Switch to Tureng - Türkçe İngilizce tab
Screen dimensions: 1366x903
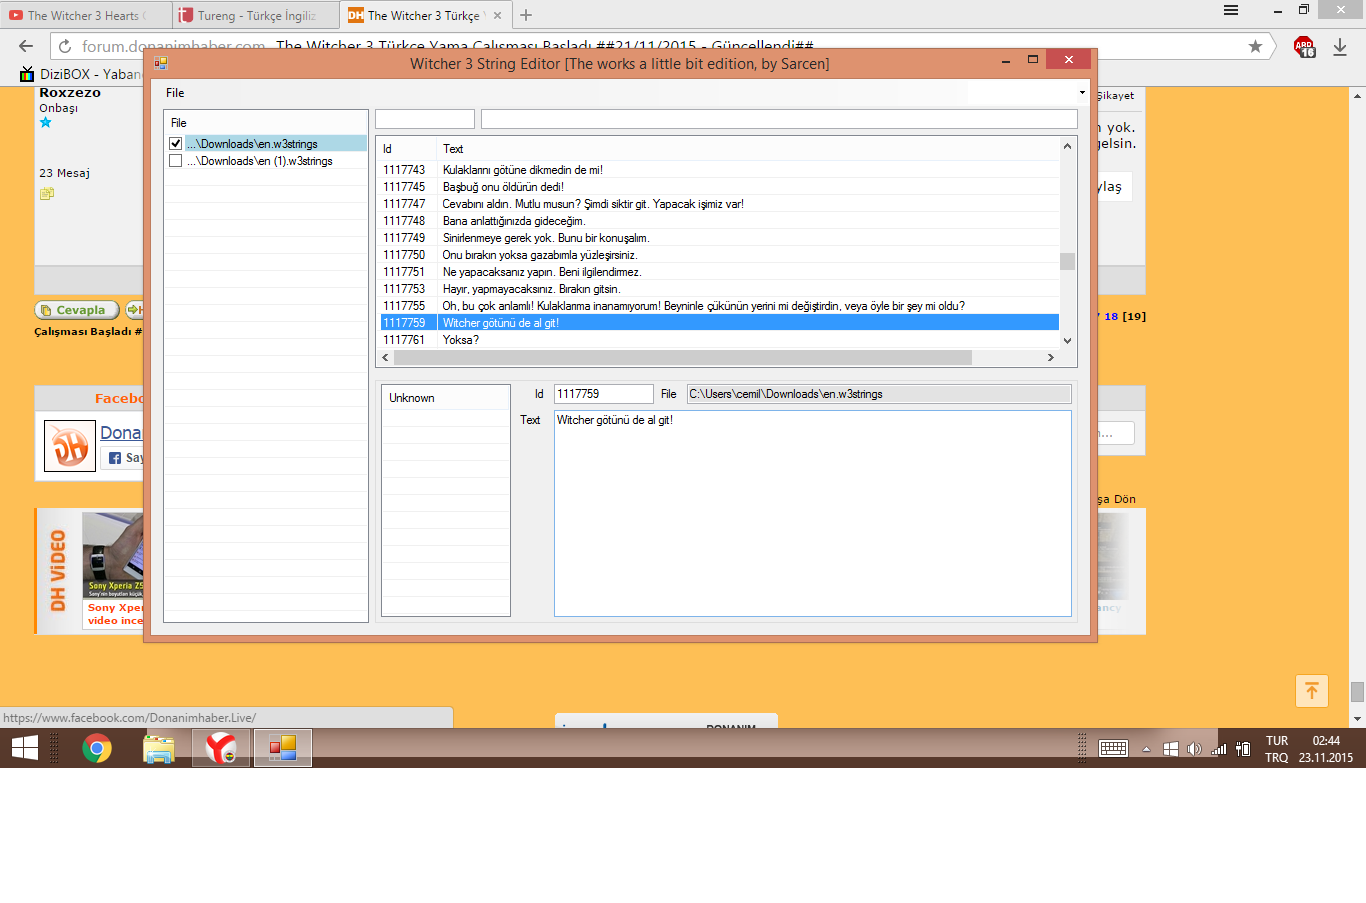255,15
